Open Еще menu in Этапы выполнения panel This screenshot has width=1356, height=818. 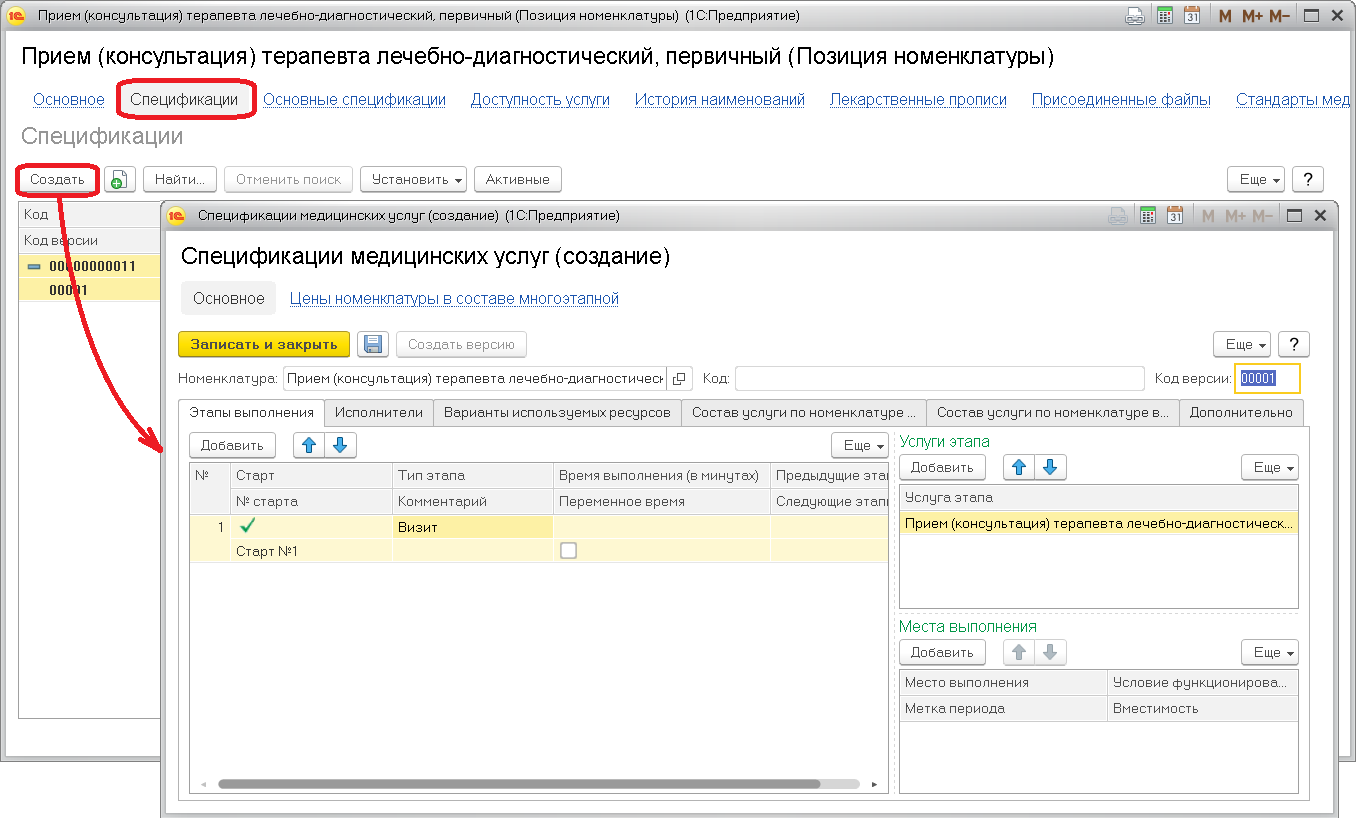860,445
